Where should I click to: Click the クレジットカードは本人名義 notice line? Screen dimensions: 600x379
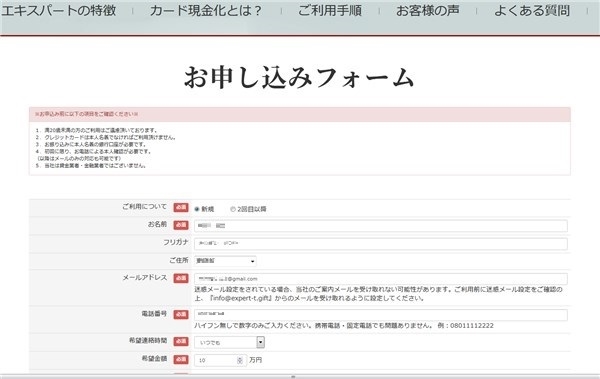106,137
